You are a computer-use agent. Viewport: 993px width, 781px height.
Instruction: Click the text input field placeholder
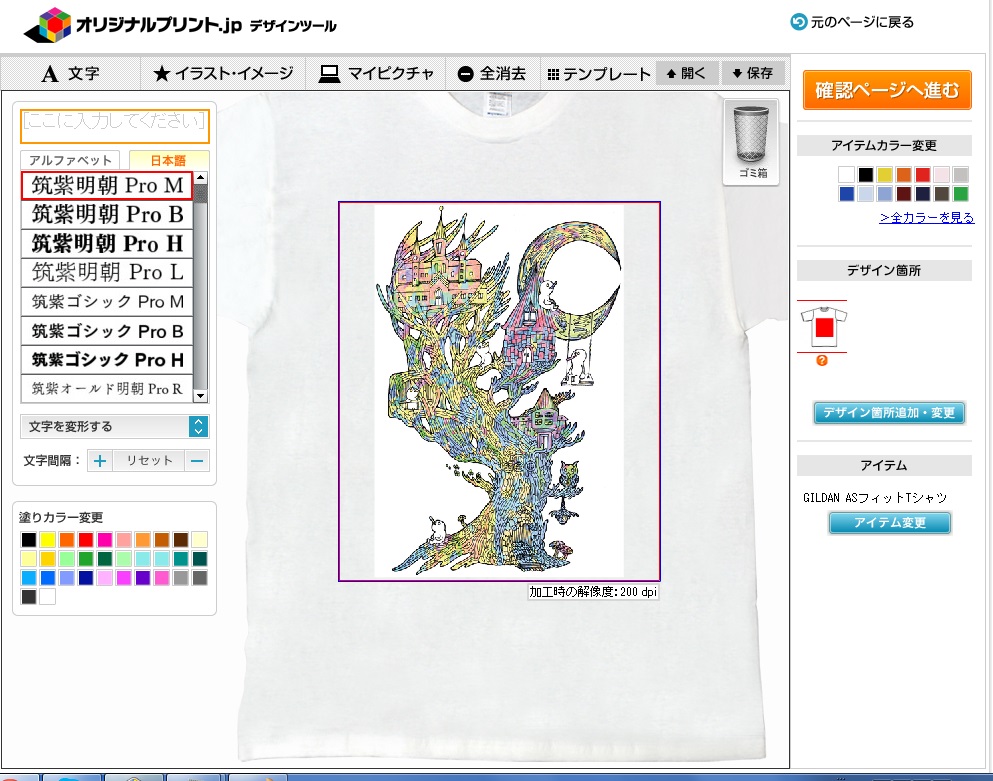[115, 126]
